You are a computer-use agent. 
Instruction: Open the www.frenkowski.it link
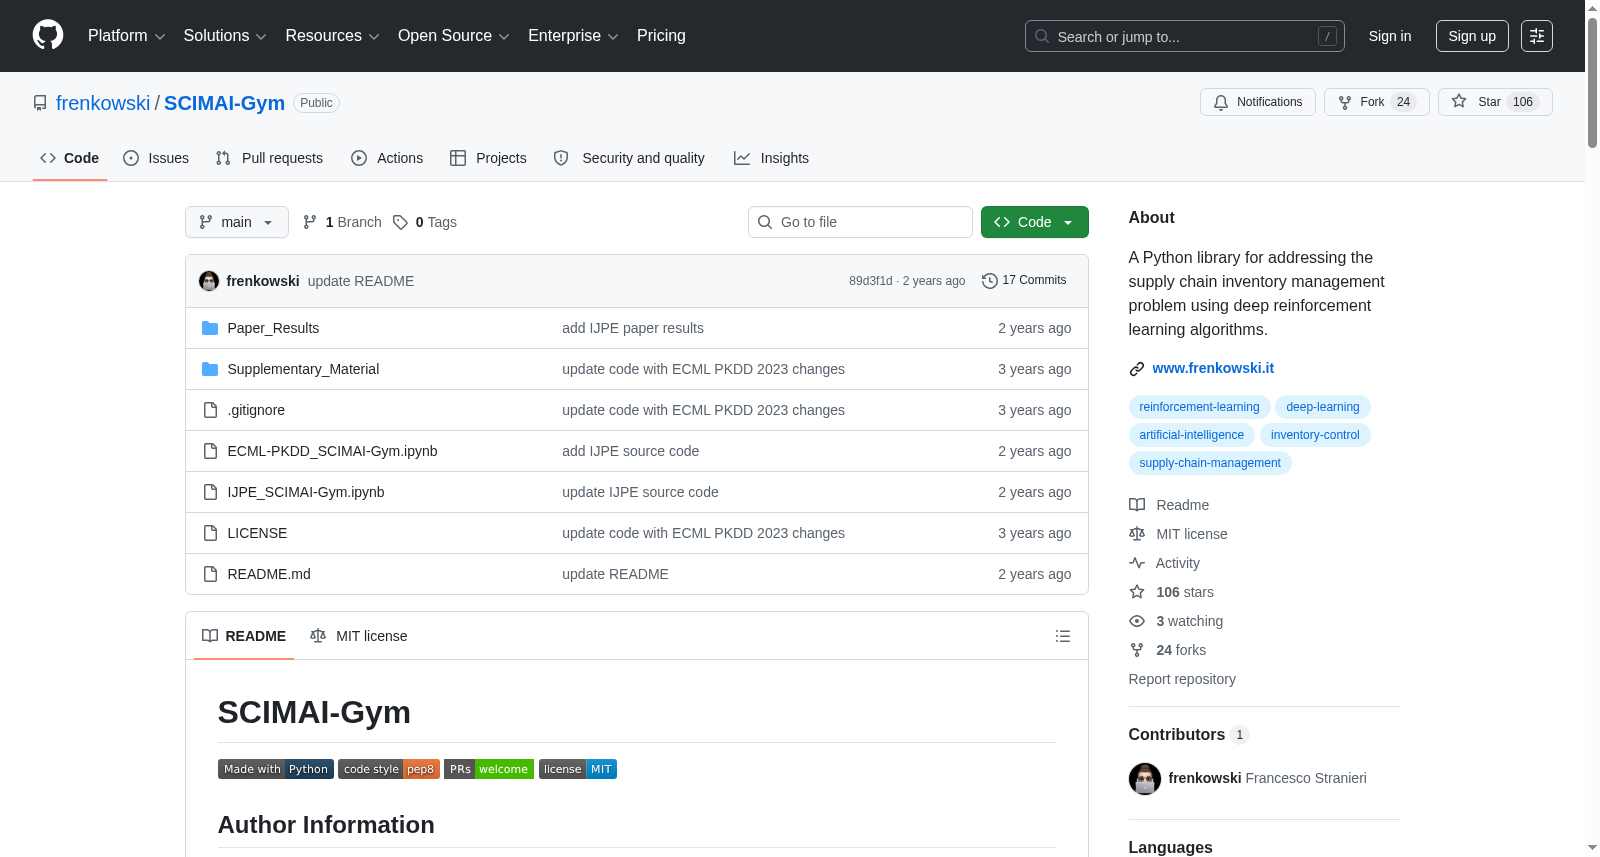[1213, 368]
